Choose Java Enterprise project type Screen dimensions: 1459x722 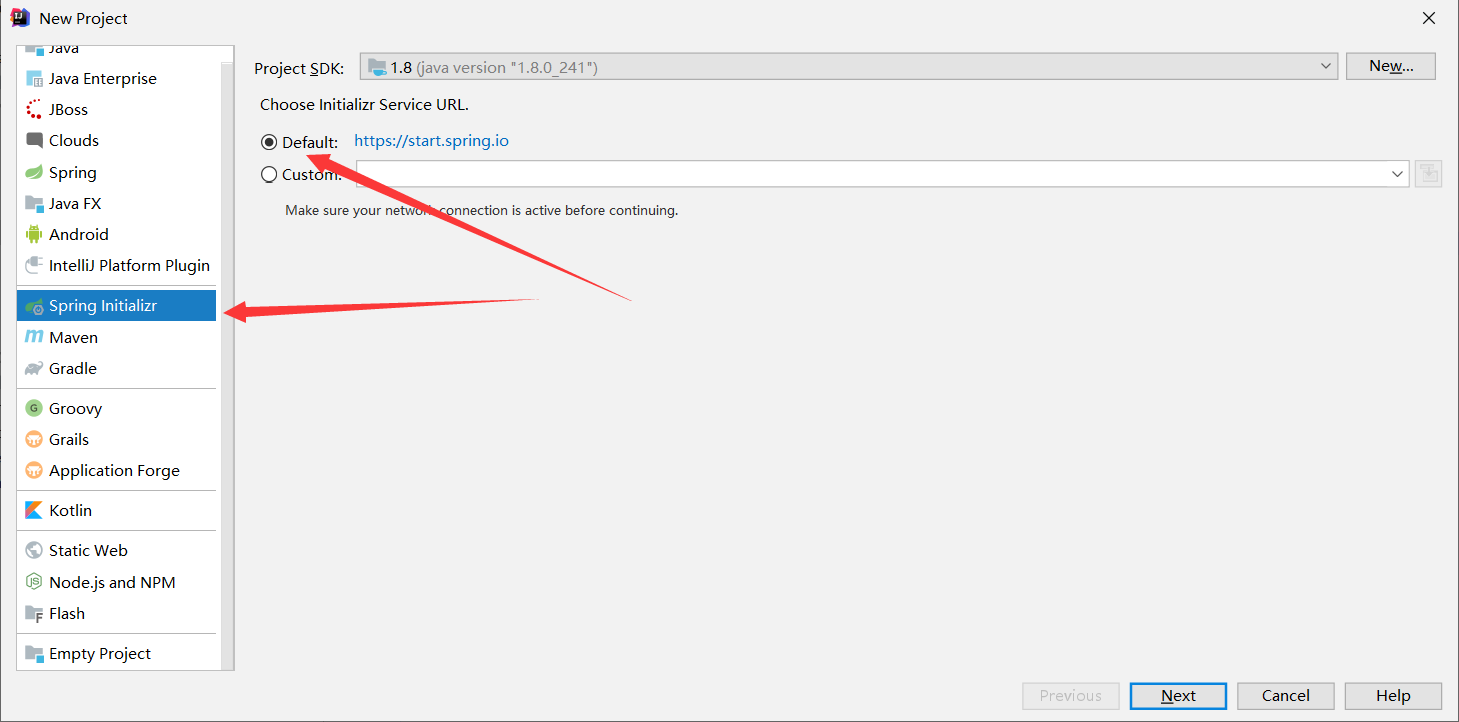click(x=116, y=79)
